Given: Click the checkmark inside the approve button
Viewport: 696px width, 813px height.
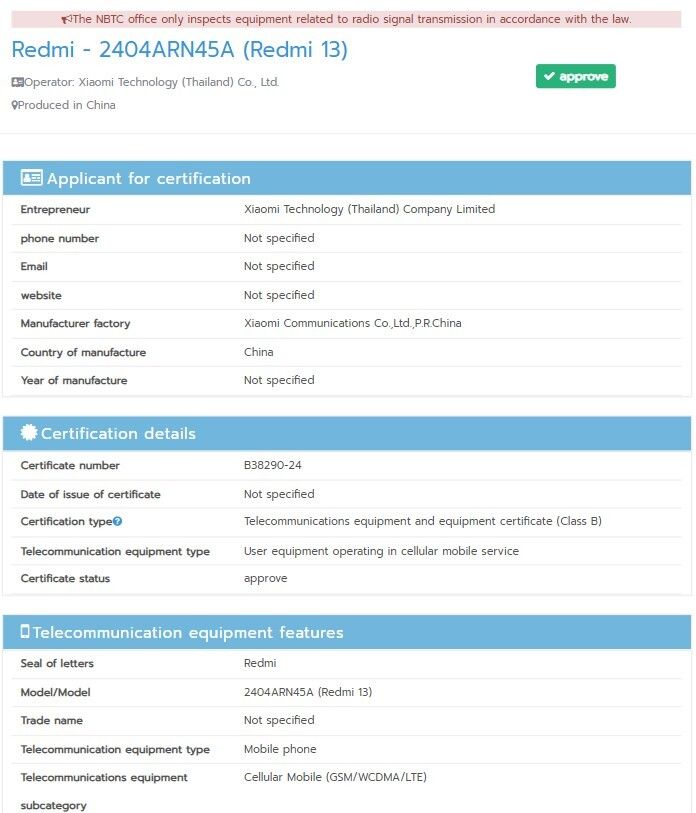Looking at the screenshot, I should [x=549, y=76].
